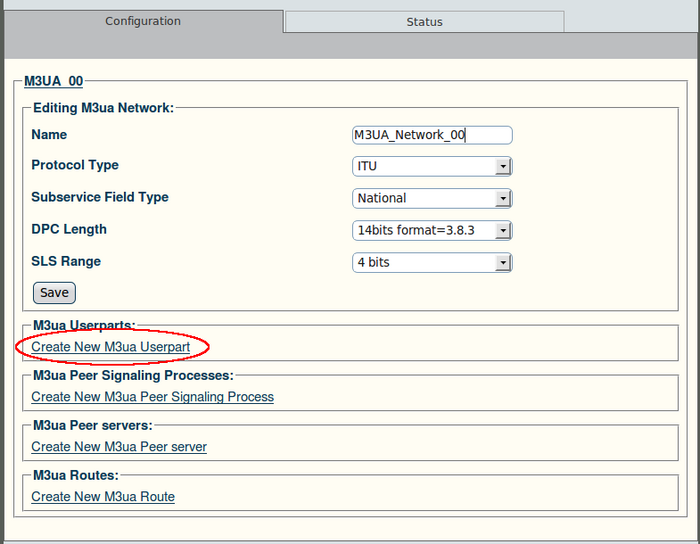Open Create New M3ua Peer Signaling Process

(x=152, y=397)
